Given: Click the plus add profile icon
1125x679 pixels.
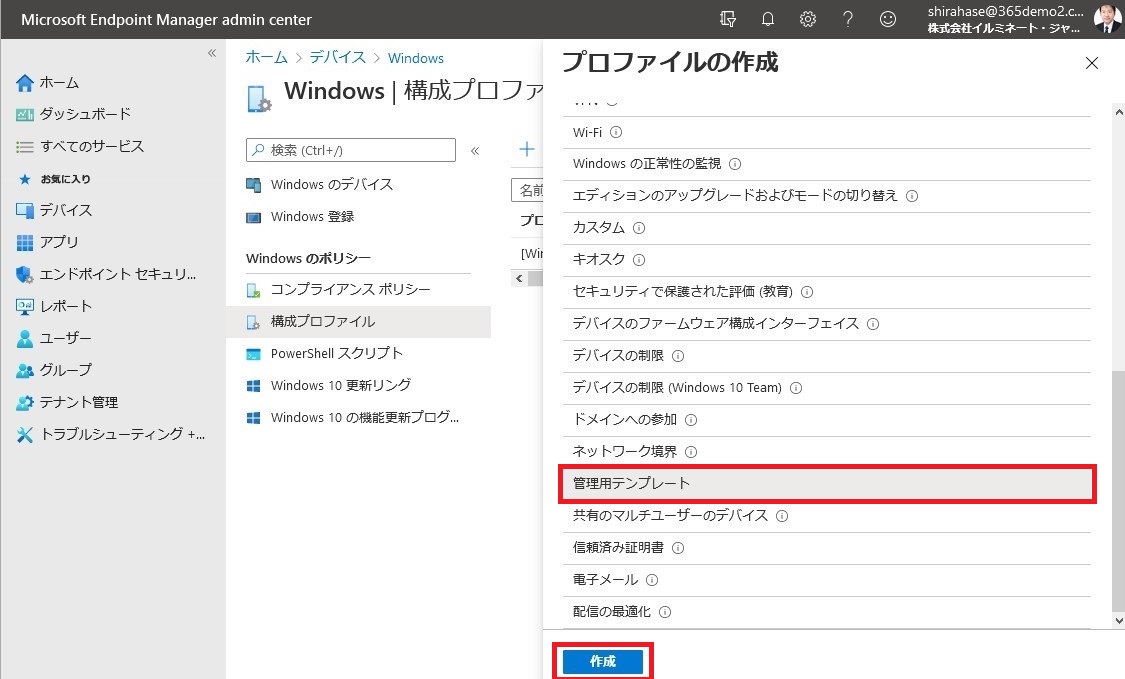Looking at the screenshot, I should [x=527, y=149].
